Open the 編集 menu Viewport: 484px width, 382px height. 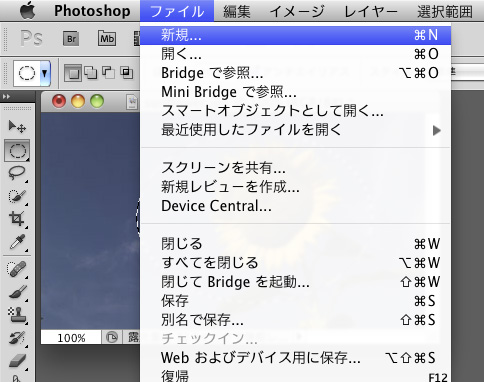[237, 11]
